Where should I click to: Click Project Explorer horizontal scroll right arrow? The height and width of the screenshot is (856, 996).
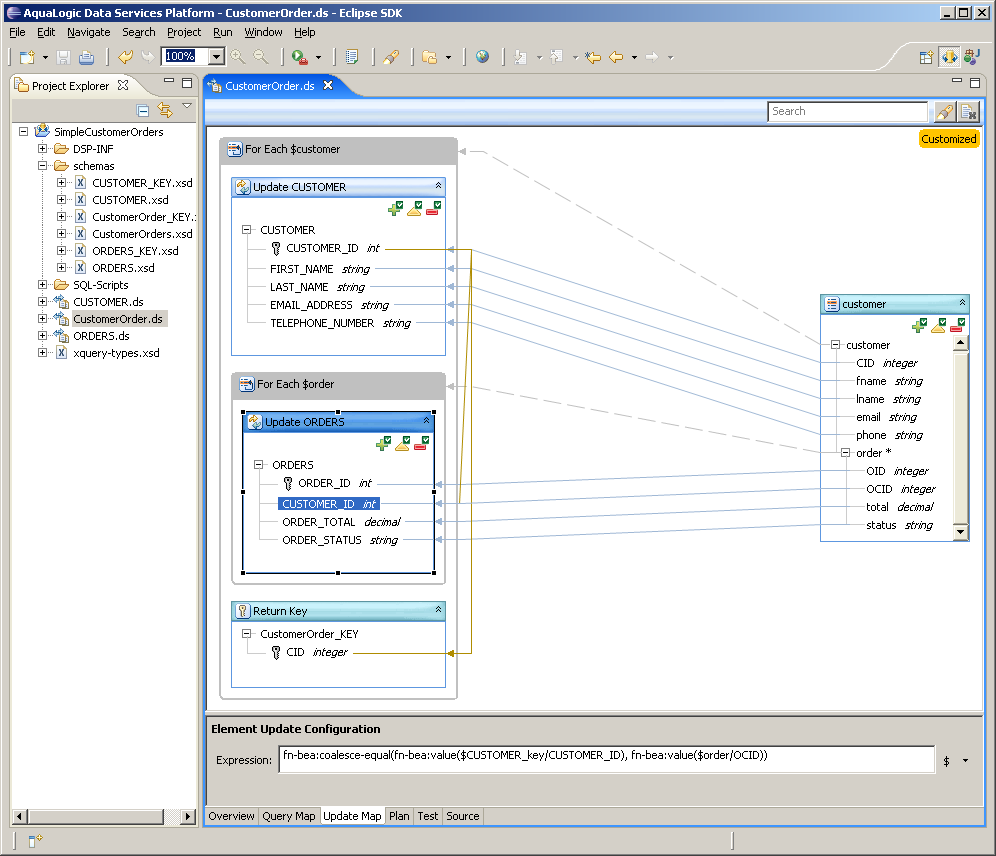(x=187, y=817)
